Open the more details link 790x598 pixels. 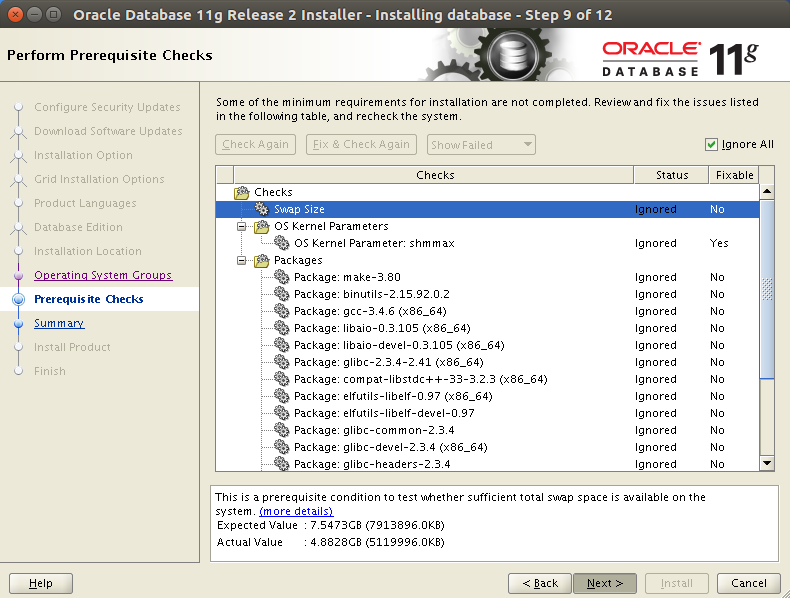296,511
